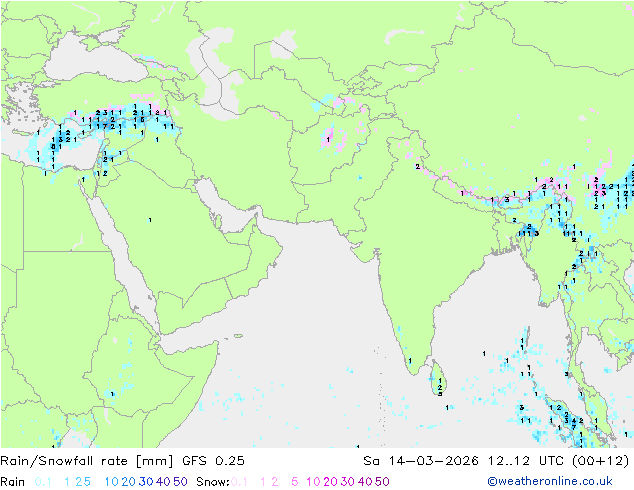
Task: Click the '1' value over Ethiopia
Action: tap(112, 394)
